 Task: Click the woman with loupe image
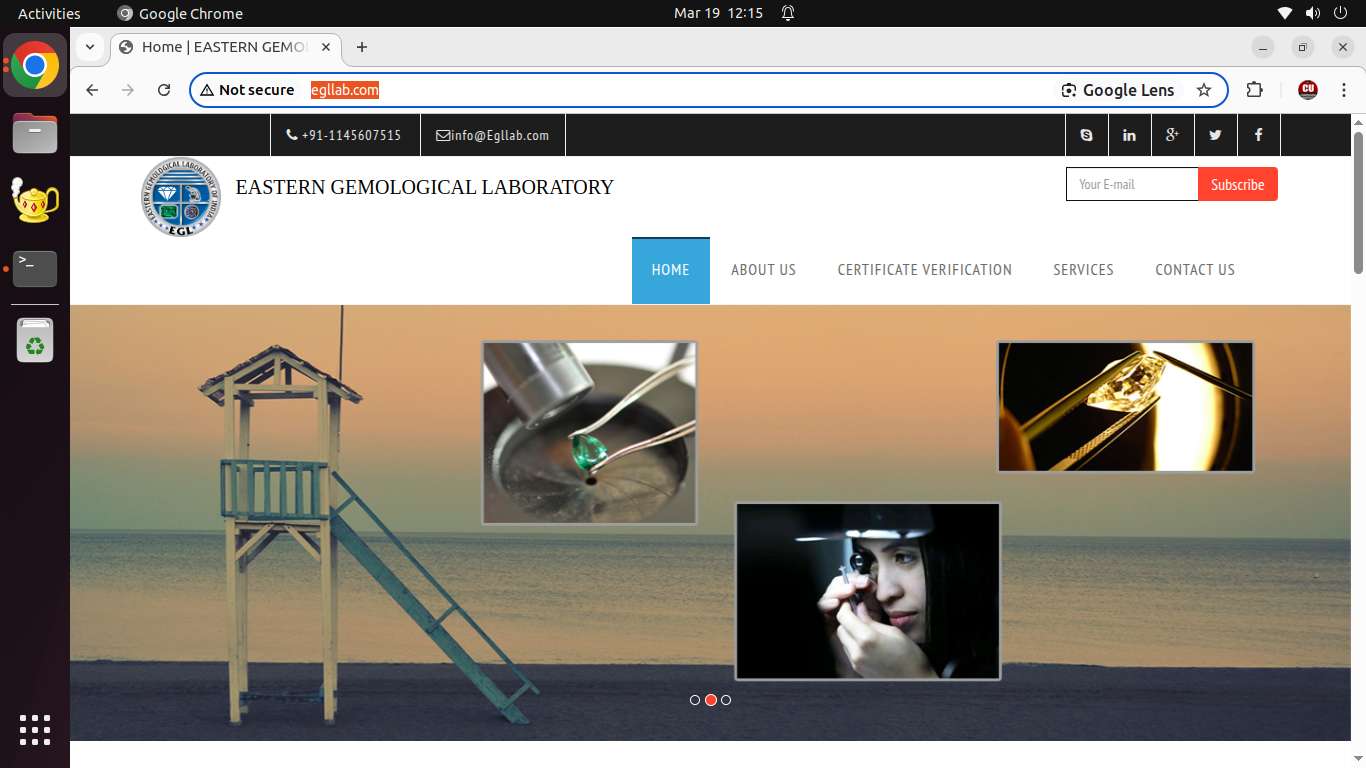[x=868, y=591]
